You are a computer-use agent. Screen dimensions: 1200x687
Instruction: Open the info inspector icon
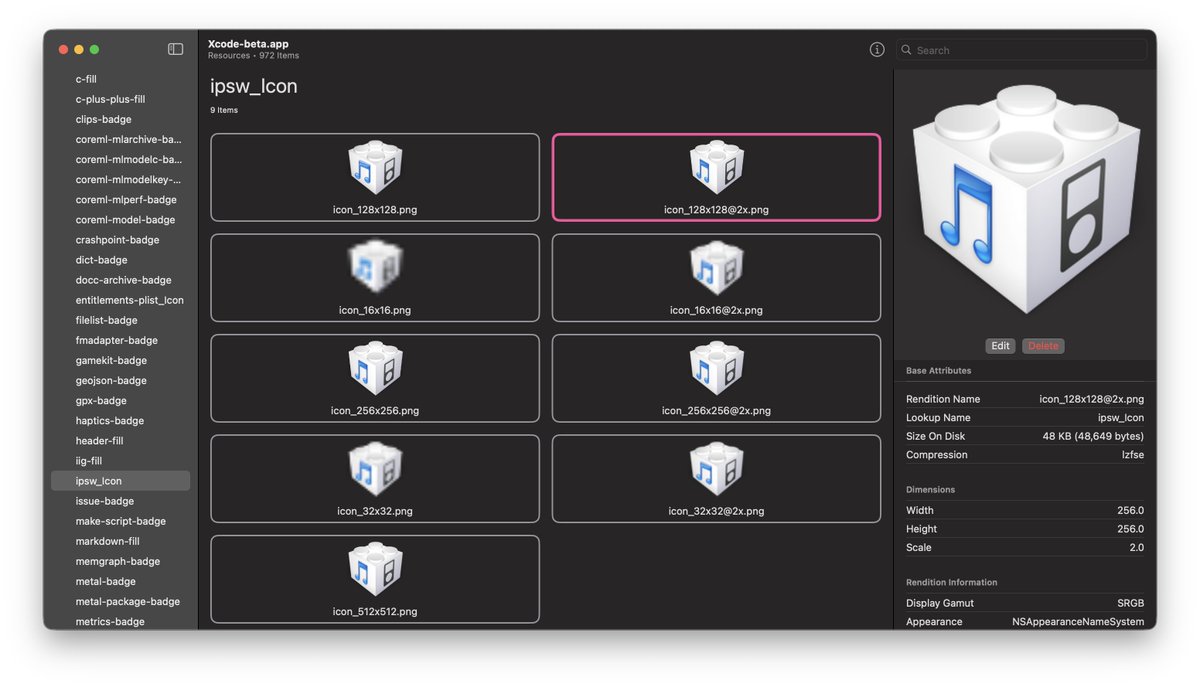tap(877, 49)
